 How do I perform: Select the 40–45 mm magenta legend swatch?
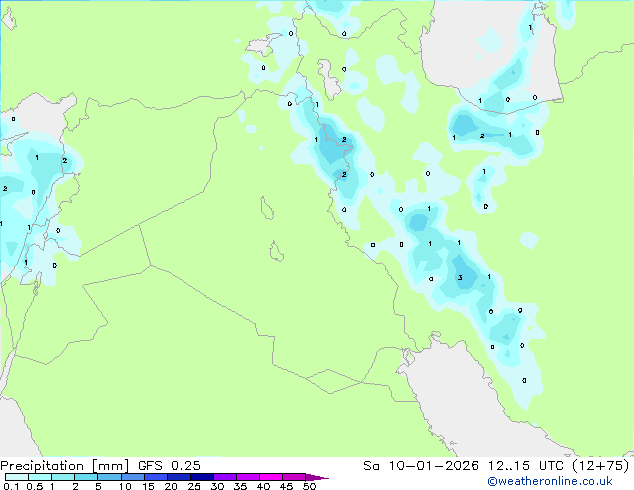coord(271,477)
